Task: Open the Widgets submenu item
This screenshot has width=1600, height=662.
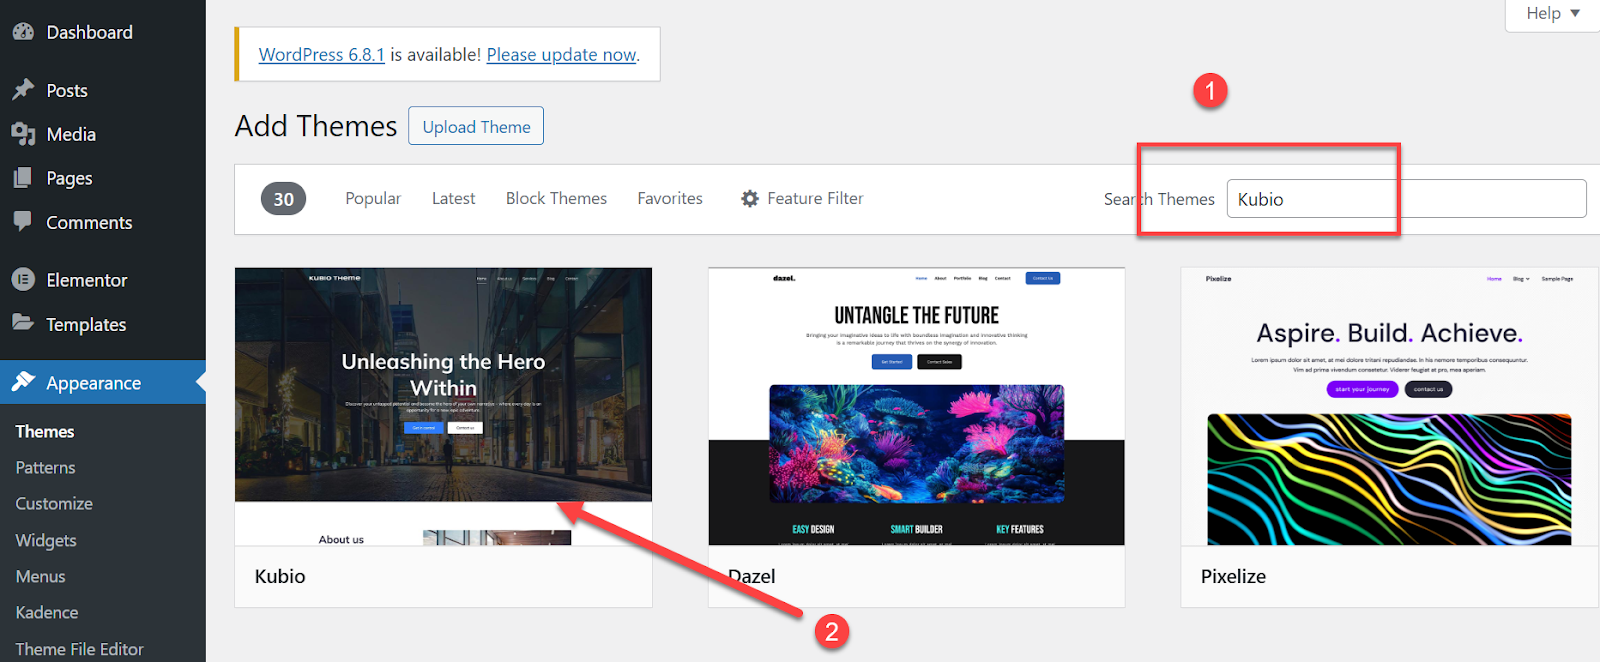Action: (46, 540)
